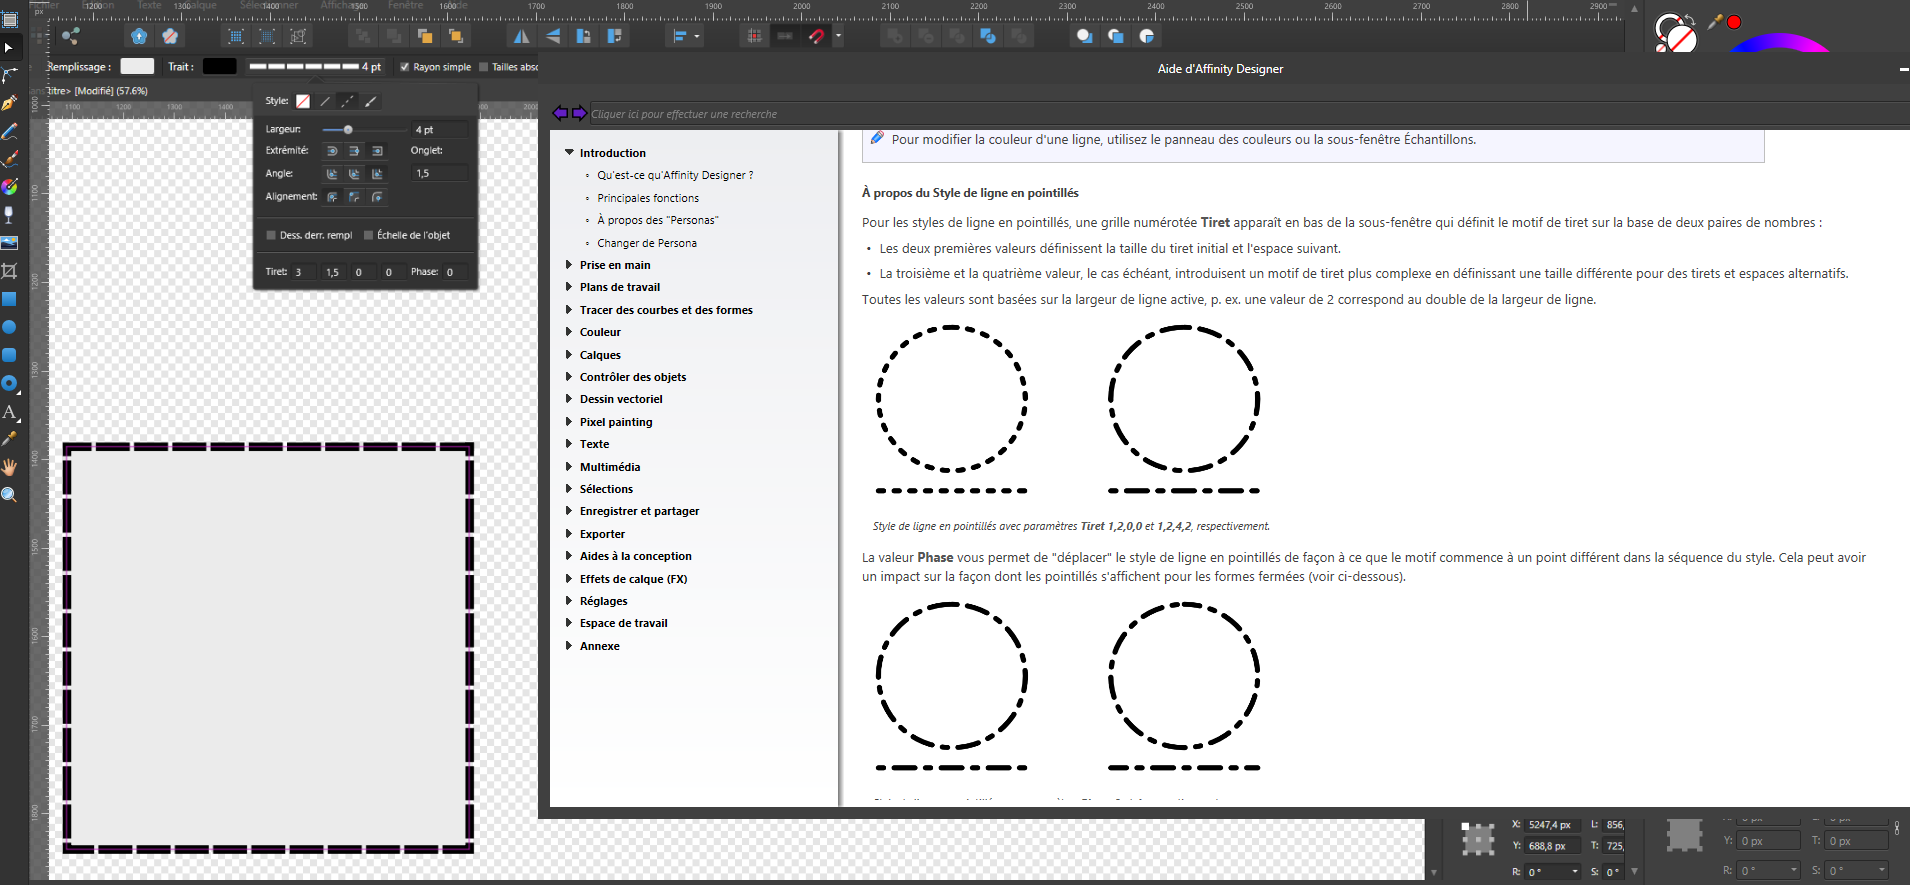Open the Principales fonctions topic
The image size is (1910, 885).
648,198
